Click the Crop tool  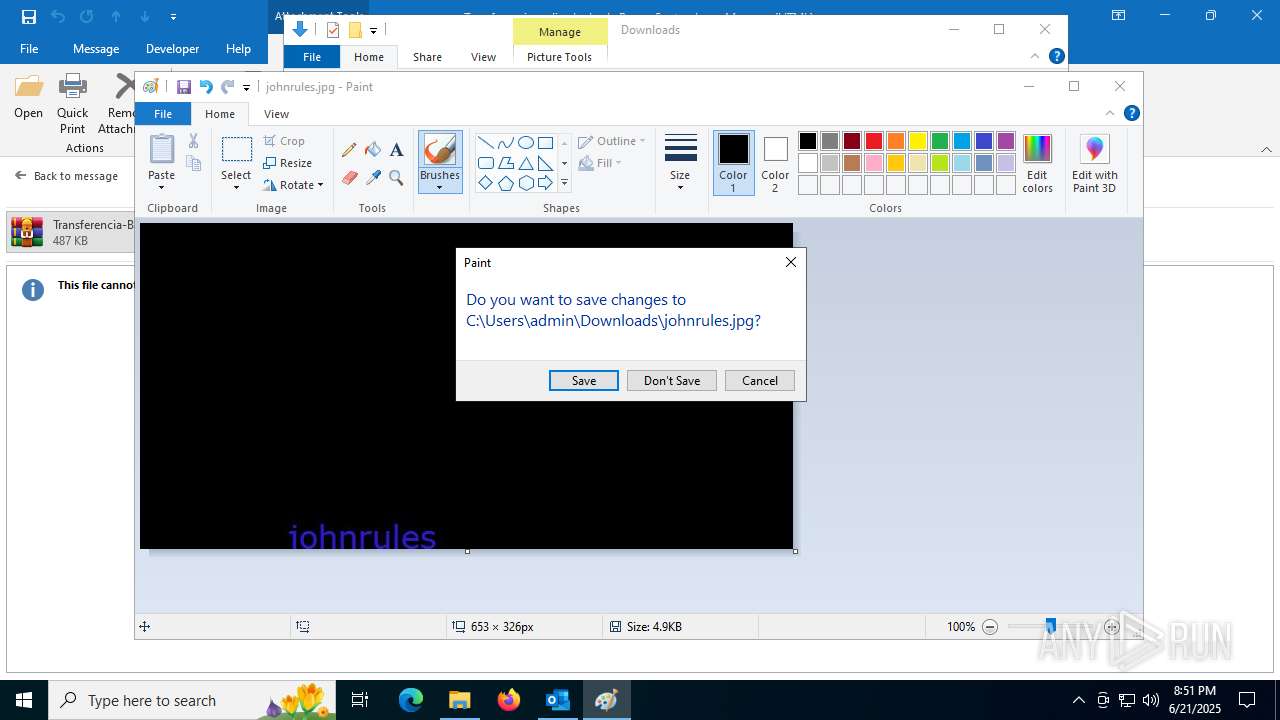pyautogui.click(x=284, y=141)
